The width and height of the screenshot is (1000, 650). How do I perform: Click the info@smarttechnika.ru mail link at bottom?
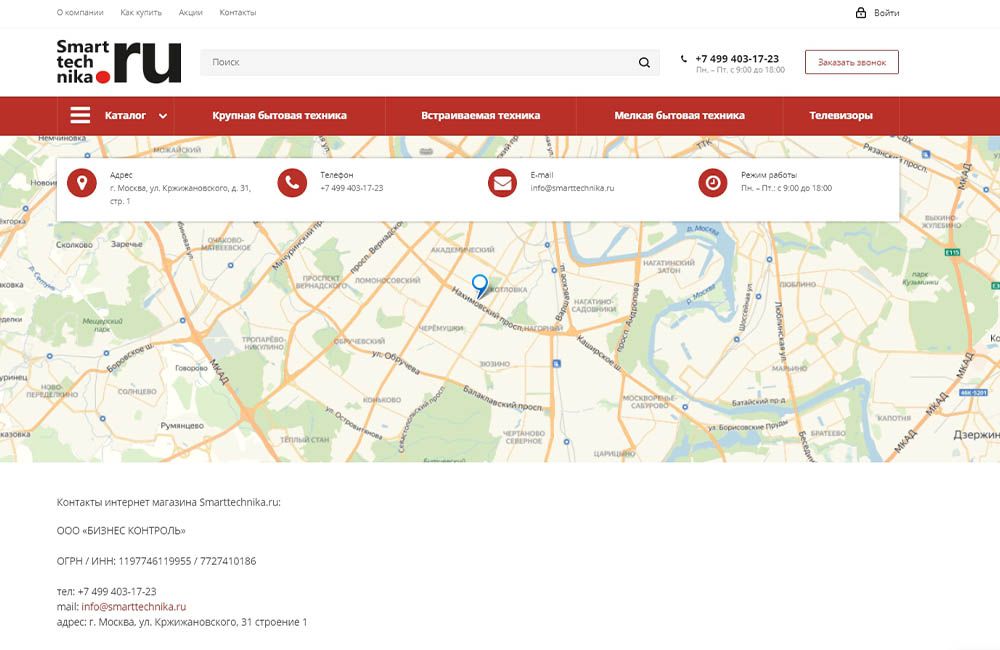pyautogui.click(x=134, y=607)
